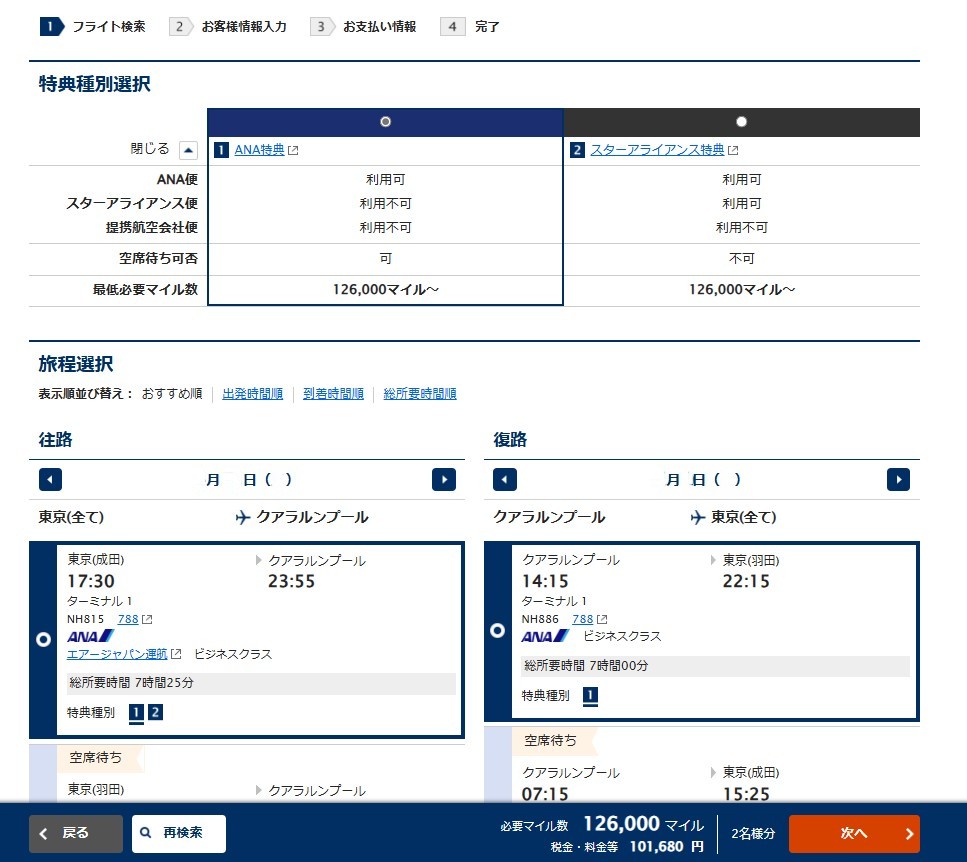Click external link icon beside ANA特典

pyautogui.click(x=293, y=150)
